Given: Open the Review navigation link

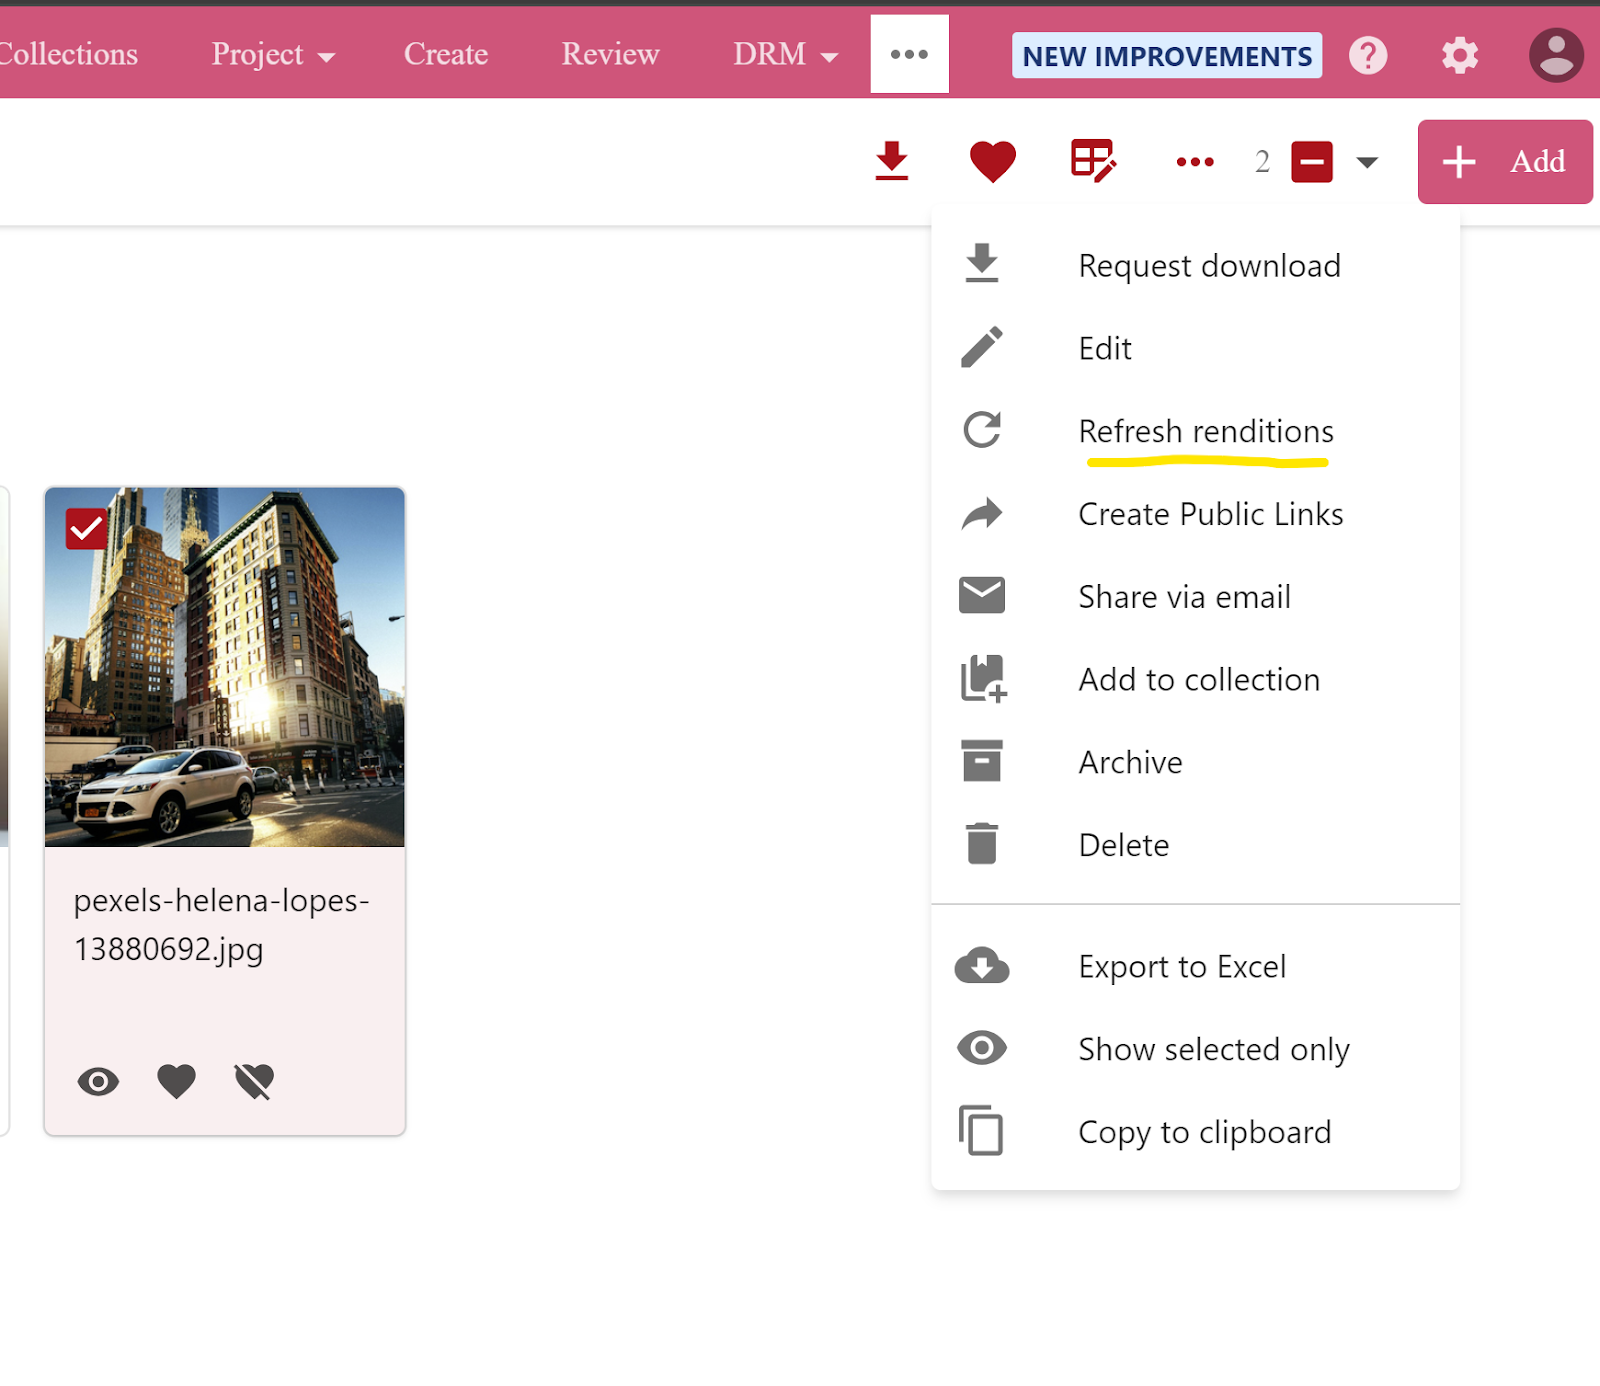Looking at the screenshot, I should tap(610, 54).
